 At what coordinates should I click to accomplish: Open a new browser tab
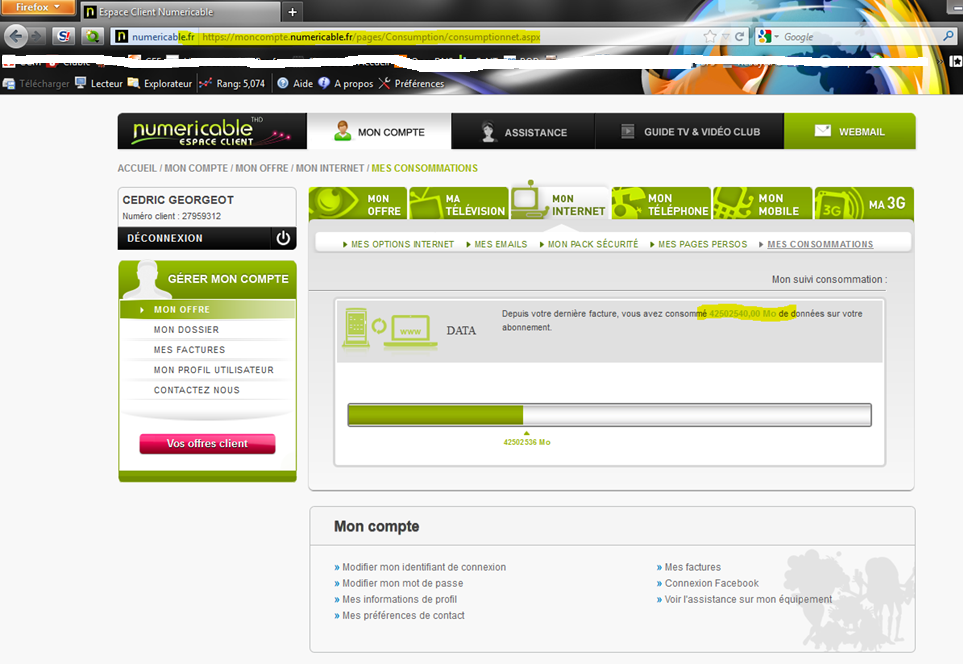pyautogui.click(x=292, y=12)
